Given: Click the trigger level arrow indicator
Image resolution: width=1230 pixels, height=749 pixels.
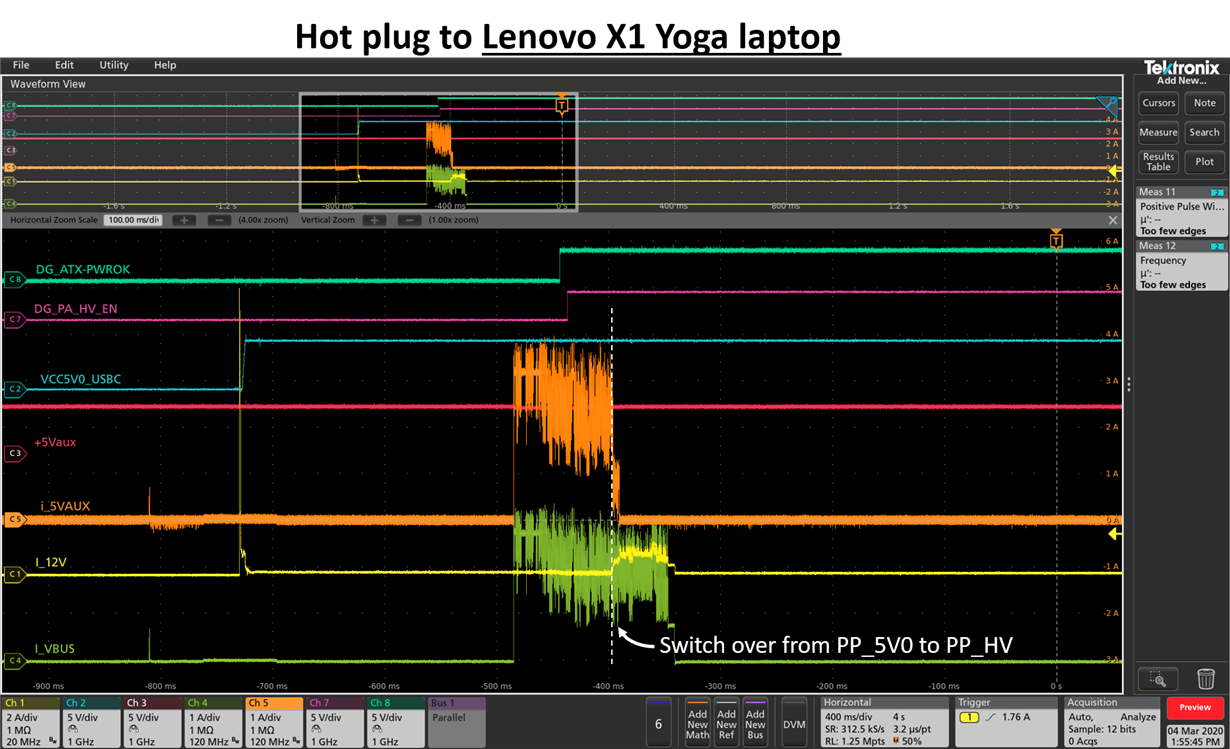Looking at the screenshot, I should pyautogui.click(x=1114, y=534).
